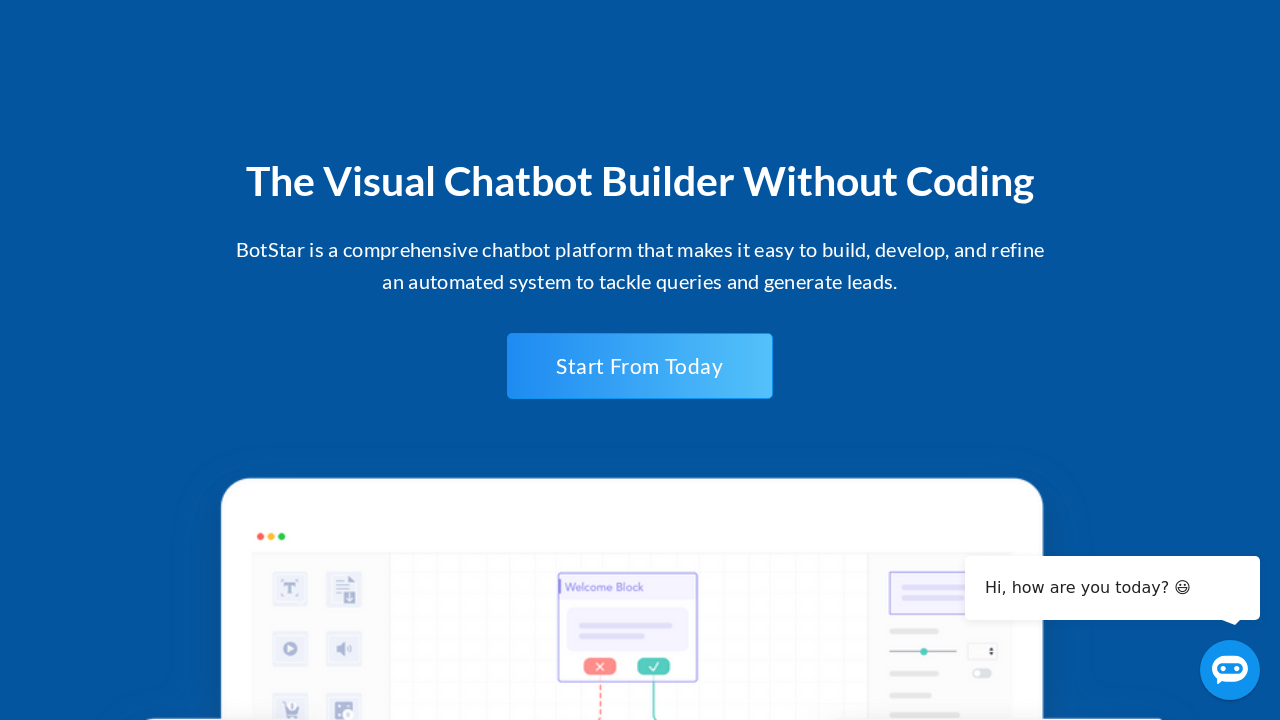Click the number stepper beside the slider
The height and width of the screenshot is (720, 1280).
[982, 651]
